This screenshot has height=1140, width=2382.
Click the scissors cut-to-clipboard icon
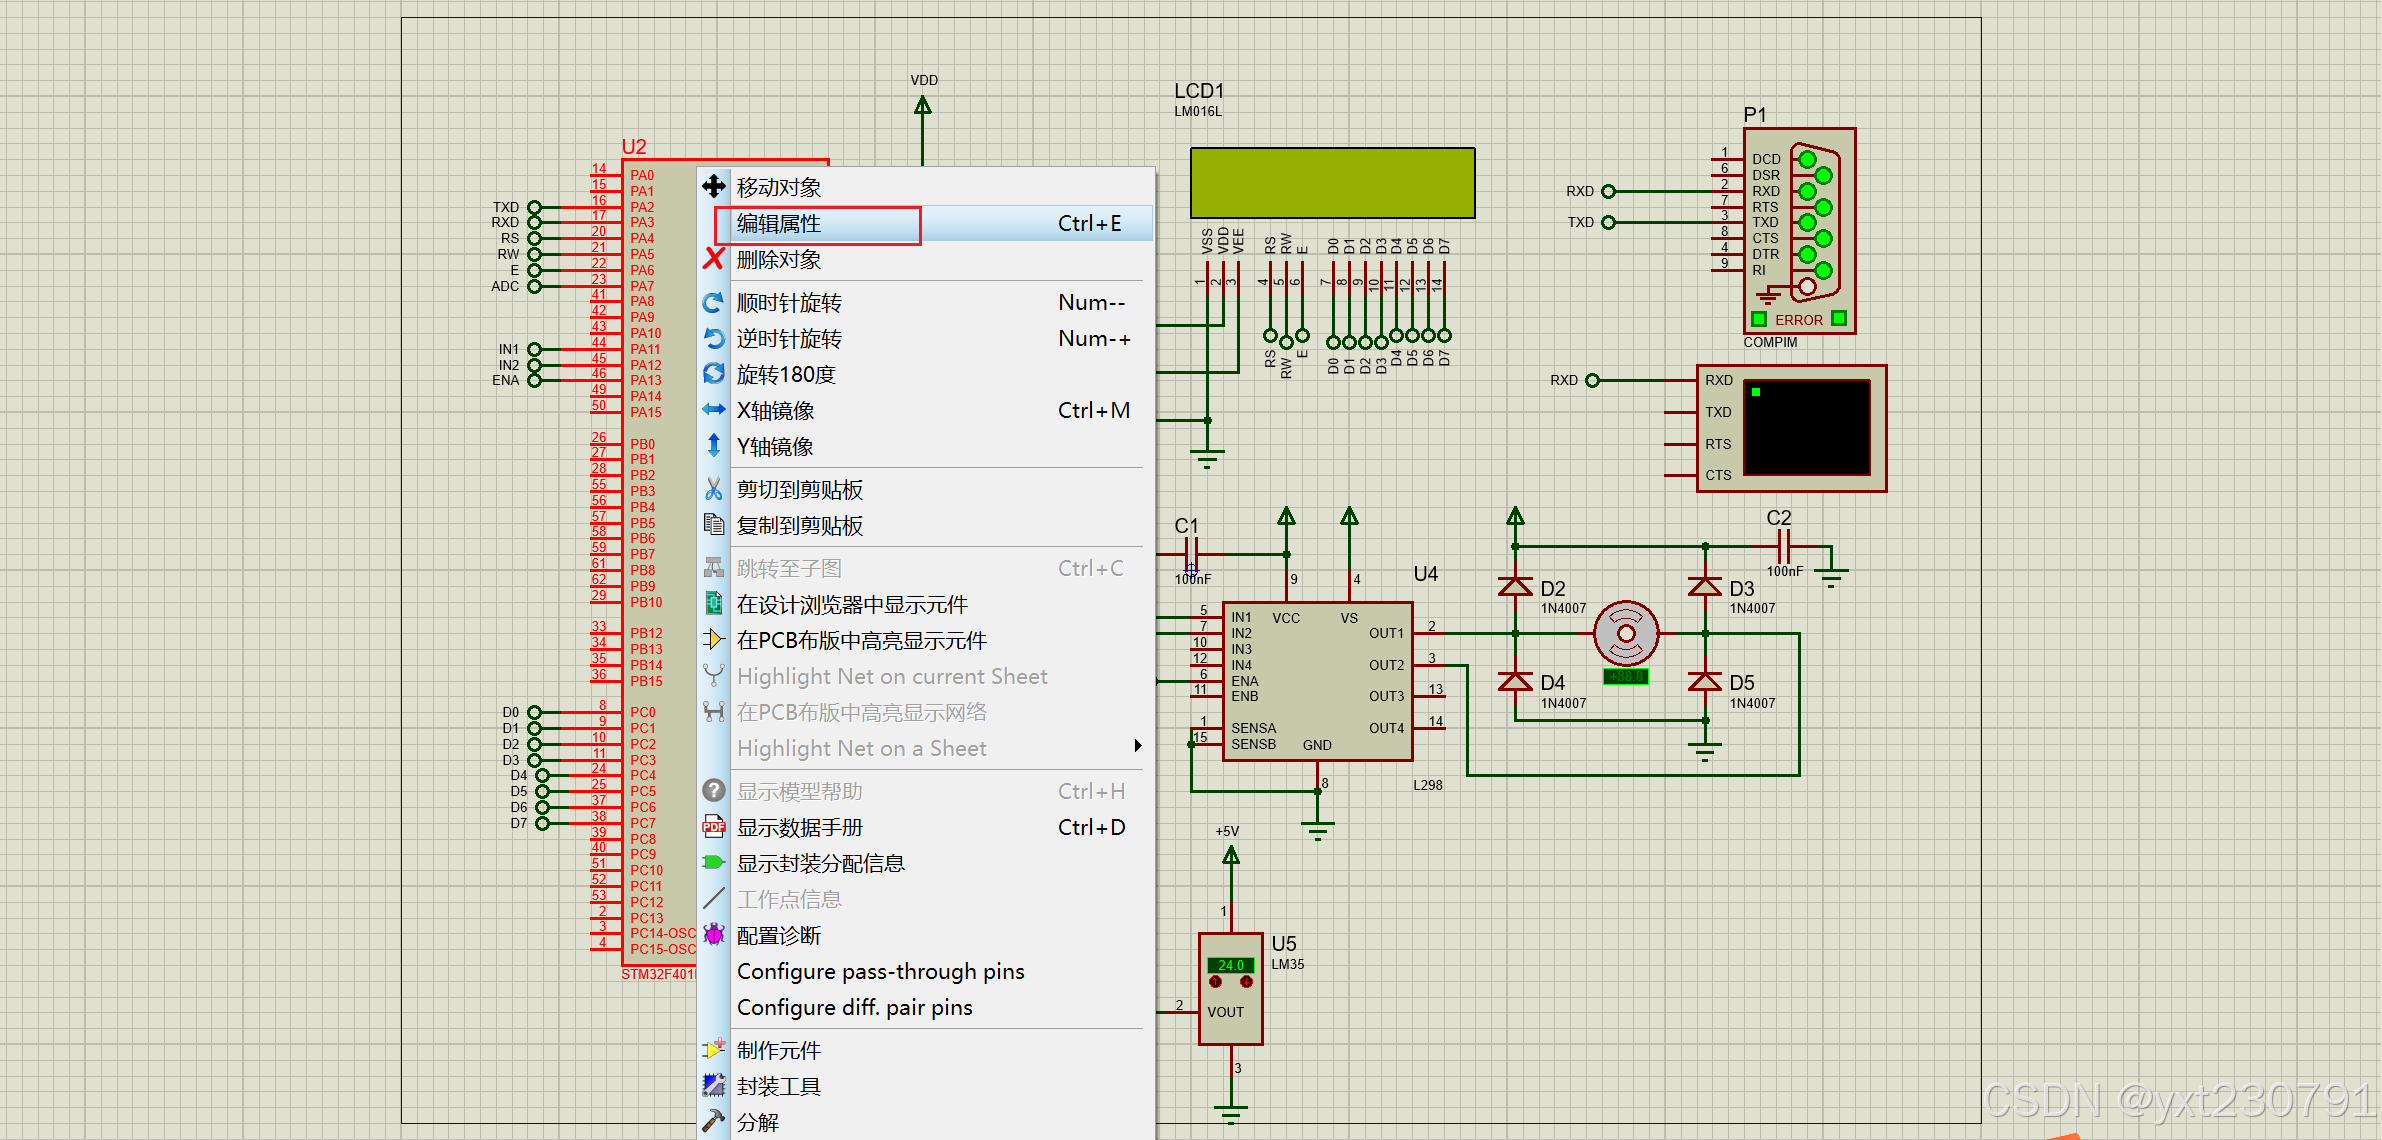(x=714, y=489)
